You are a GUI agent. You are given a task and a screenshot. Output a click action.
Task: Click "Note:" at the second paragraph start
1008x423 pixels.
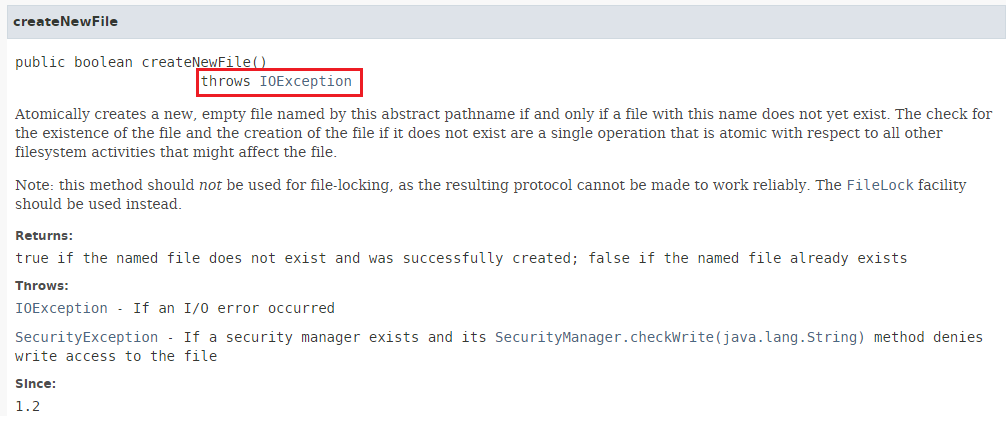tap(34, 185)
